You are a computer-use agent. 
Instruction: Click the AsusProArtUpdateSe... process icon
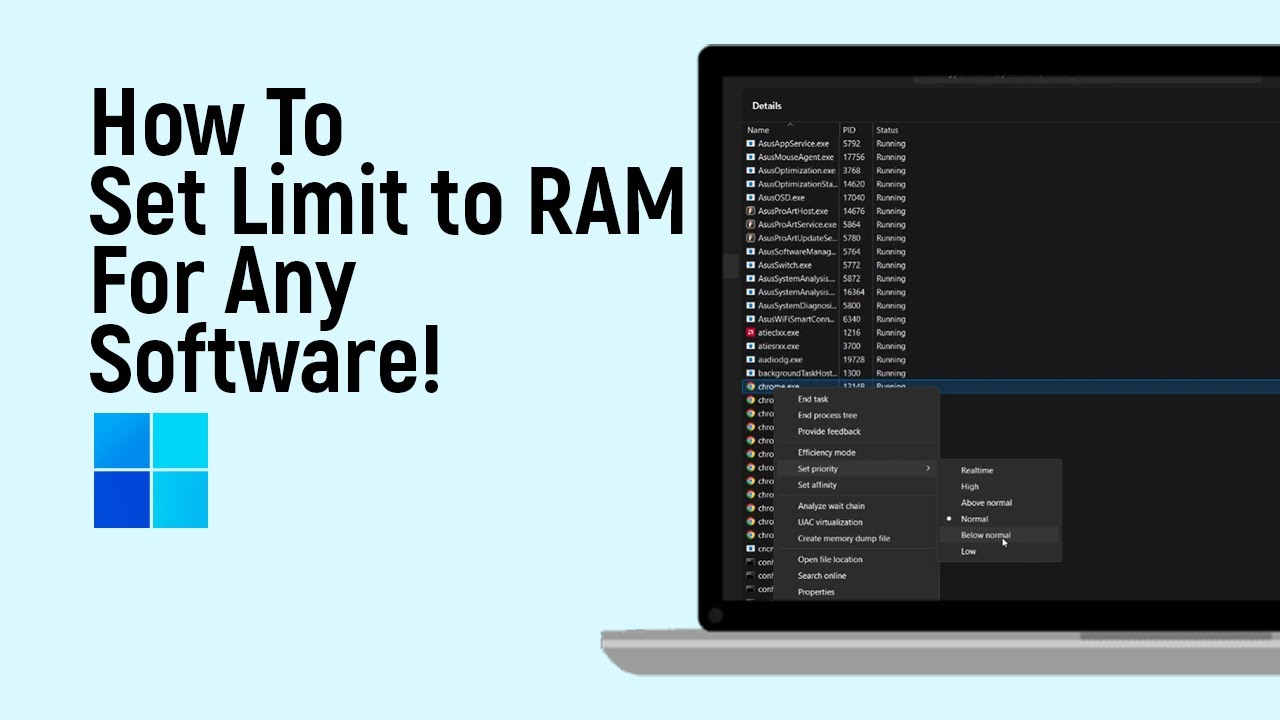coord(750,238)
